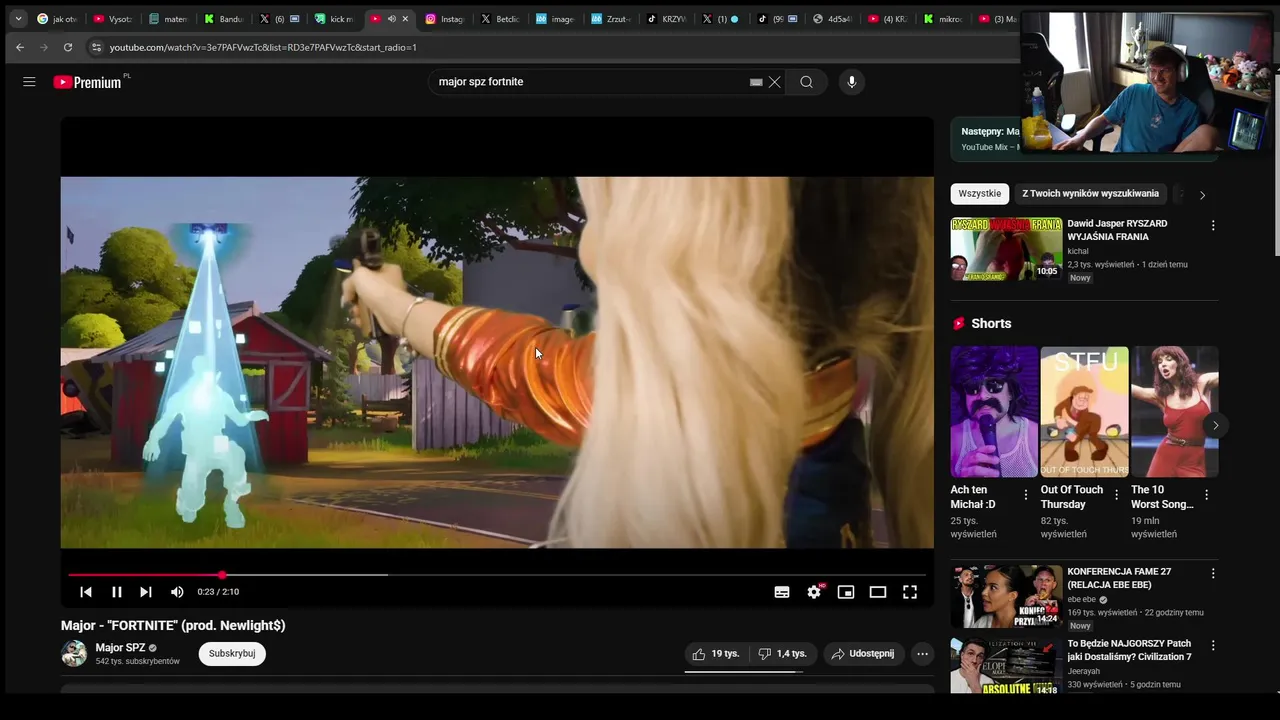Open the Civilization 7 video by Jeerayah
This screenshot has width=1280, height=720.
coord(1006,666)
